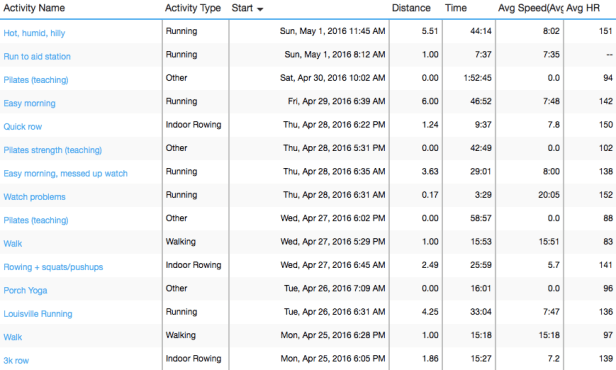This screenshot has width=616, height=370.
Task: Select the start date 'Sat, Apr 30, 2016 10:02 AM'
Action: [332, 78]
